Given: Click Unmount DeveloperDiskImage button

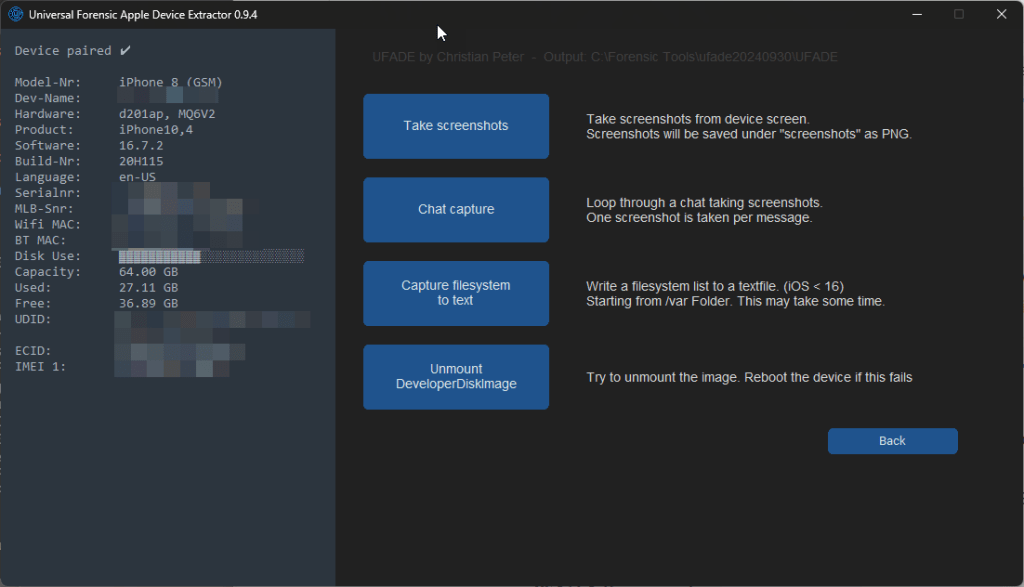Looking at the screenshot, I should point(456,377).
